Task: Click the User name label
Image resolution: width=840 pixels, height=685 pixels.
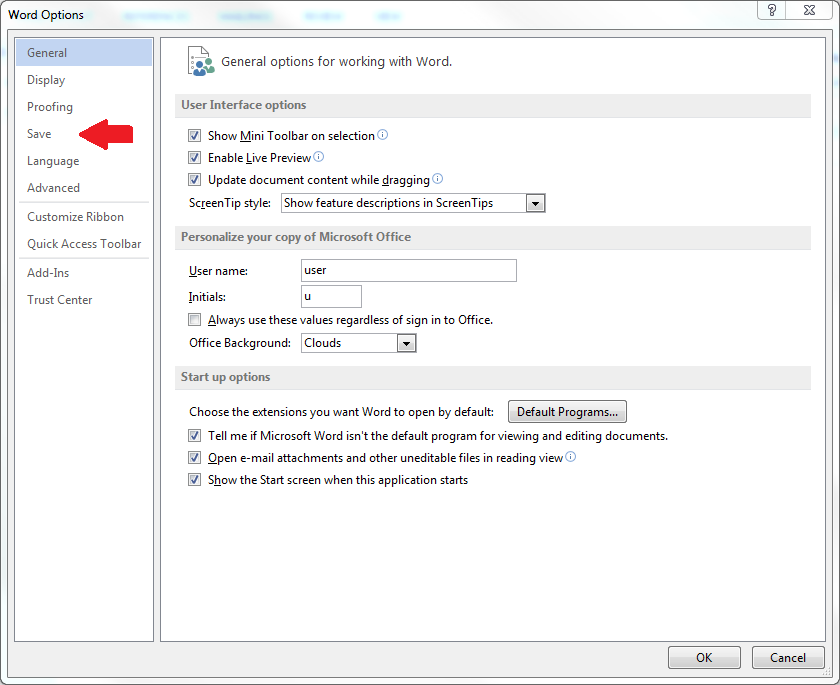Action: 218,271
